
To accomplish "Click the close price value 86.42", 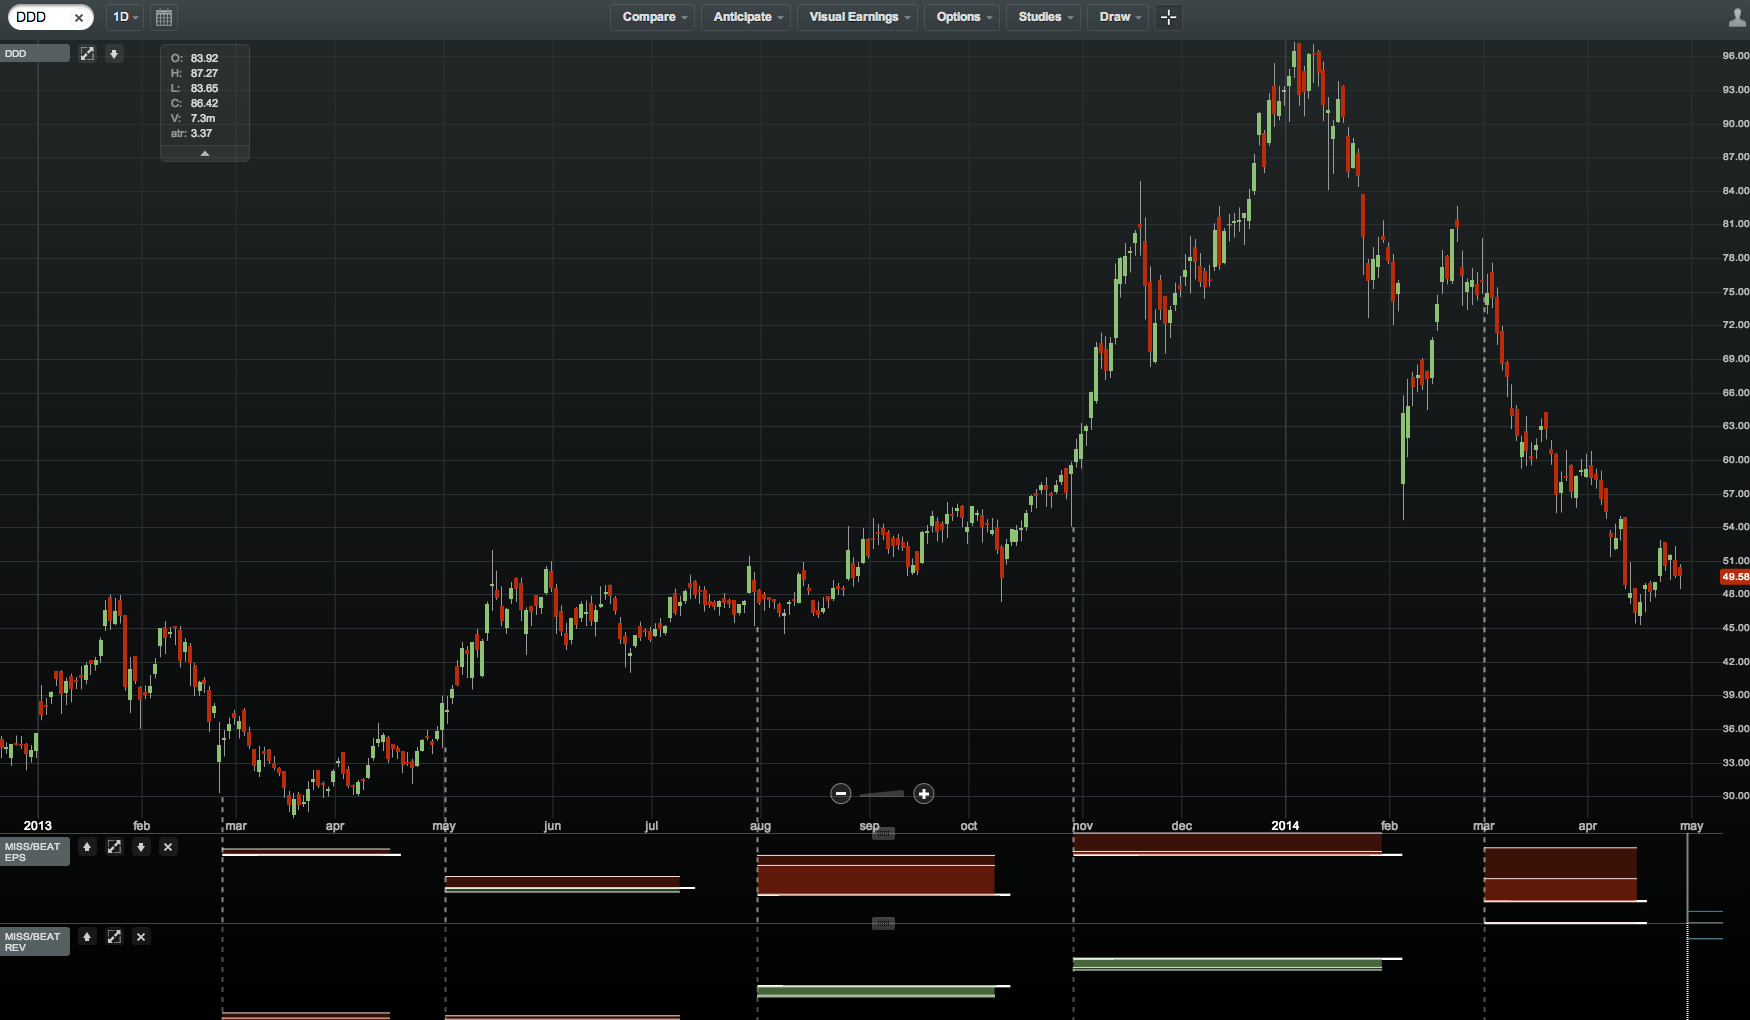I will click(x=204, y=103).
